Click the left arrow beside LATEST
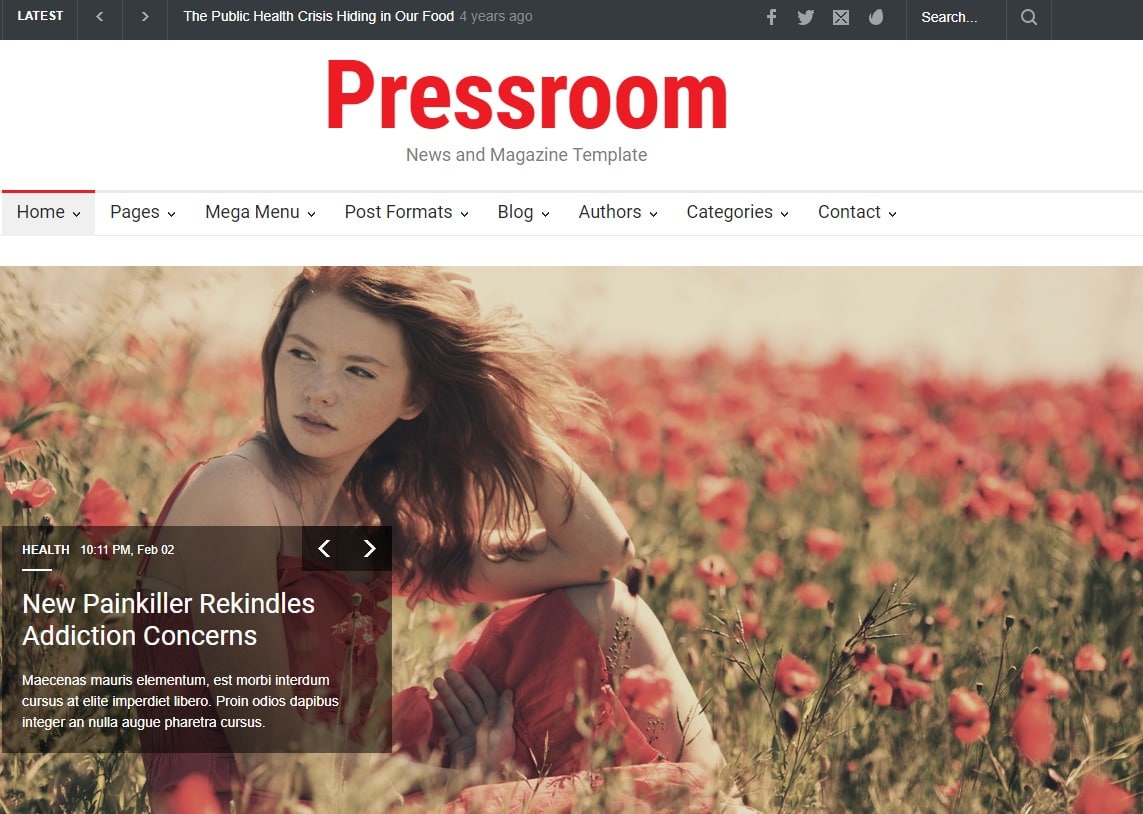This screenshot has height=814, width=1143. coord(99,17)
